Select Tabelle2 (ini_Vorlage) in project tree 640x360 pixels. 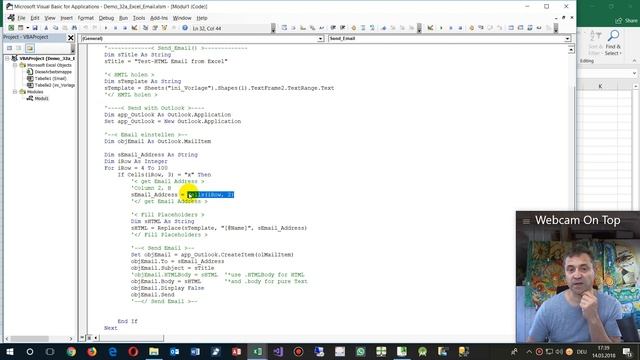55,85
